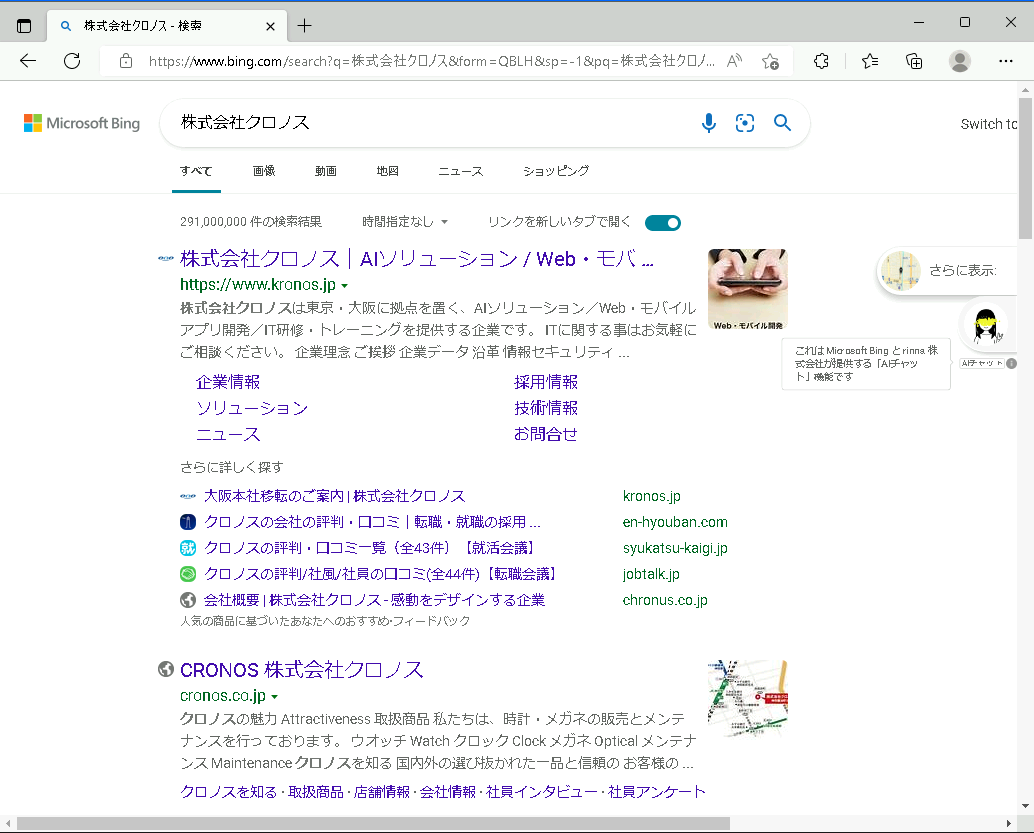Click the browser address bar URL
This screenshot has height=833, width=1034.
point(431,61)
